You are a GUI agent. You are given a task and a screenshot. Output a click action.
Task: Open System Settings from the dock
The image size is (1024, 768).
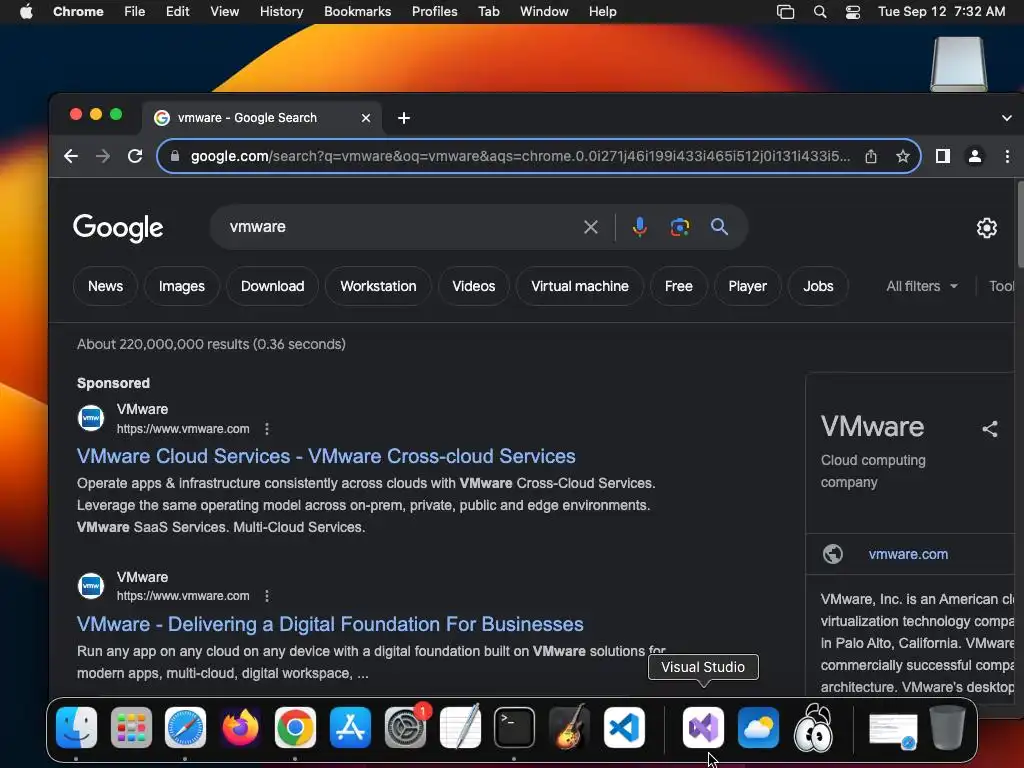[x=405, y=728]
